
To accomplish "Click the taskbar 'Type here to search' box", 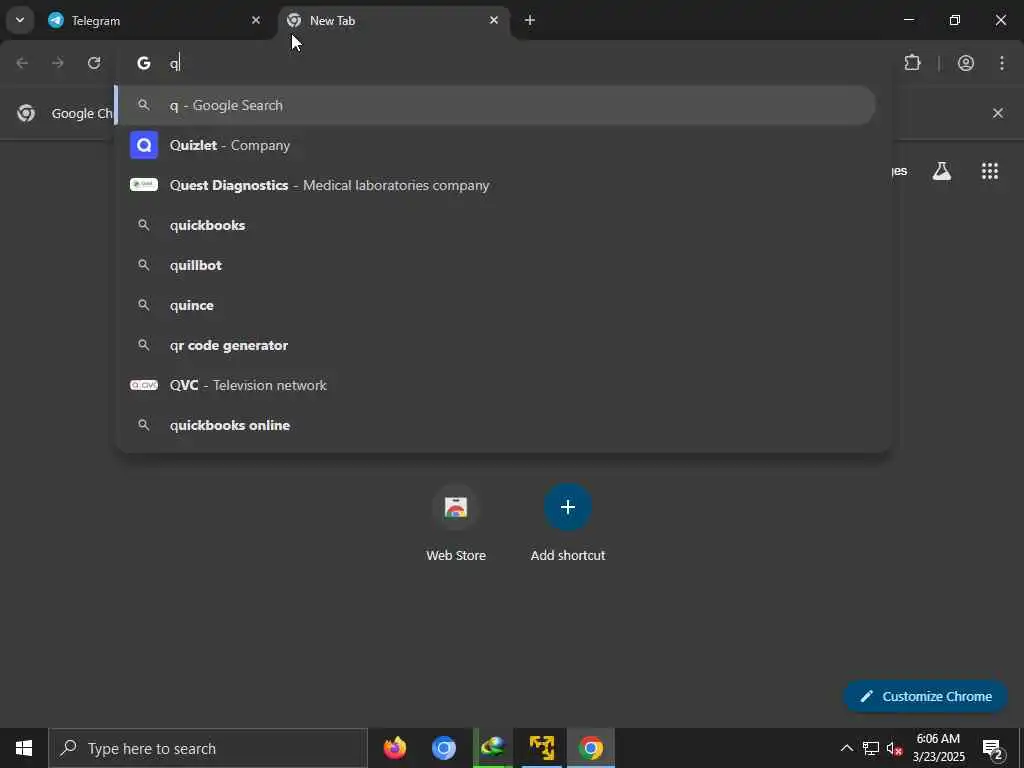I will 208,748.
